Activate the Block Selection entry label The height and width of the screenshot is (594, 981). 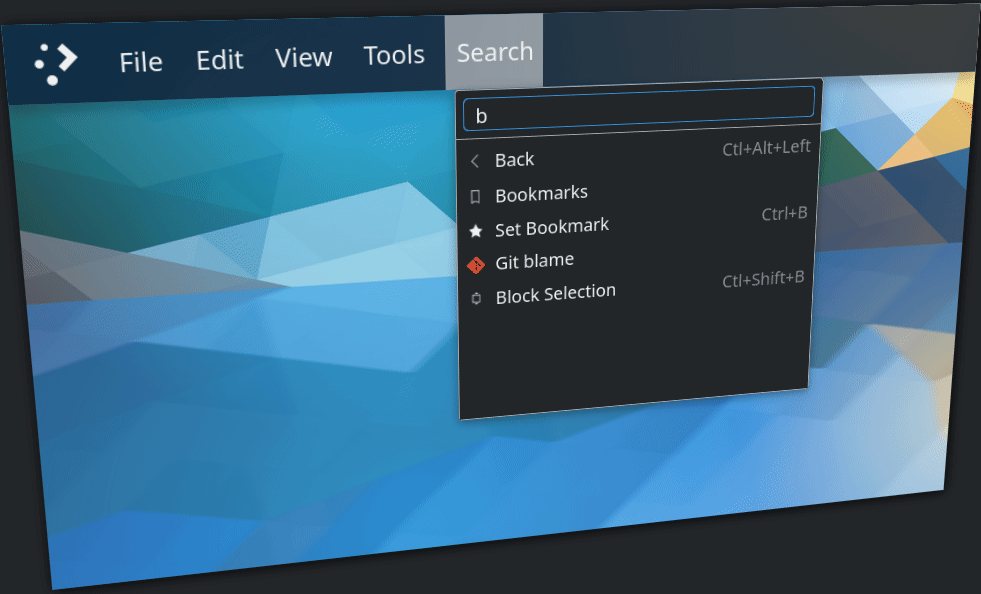(556, 294)
